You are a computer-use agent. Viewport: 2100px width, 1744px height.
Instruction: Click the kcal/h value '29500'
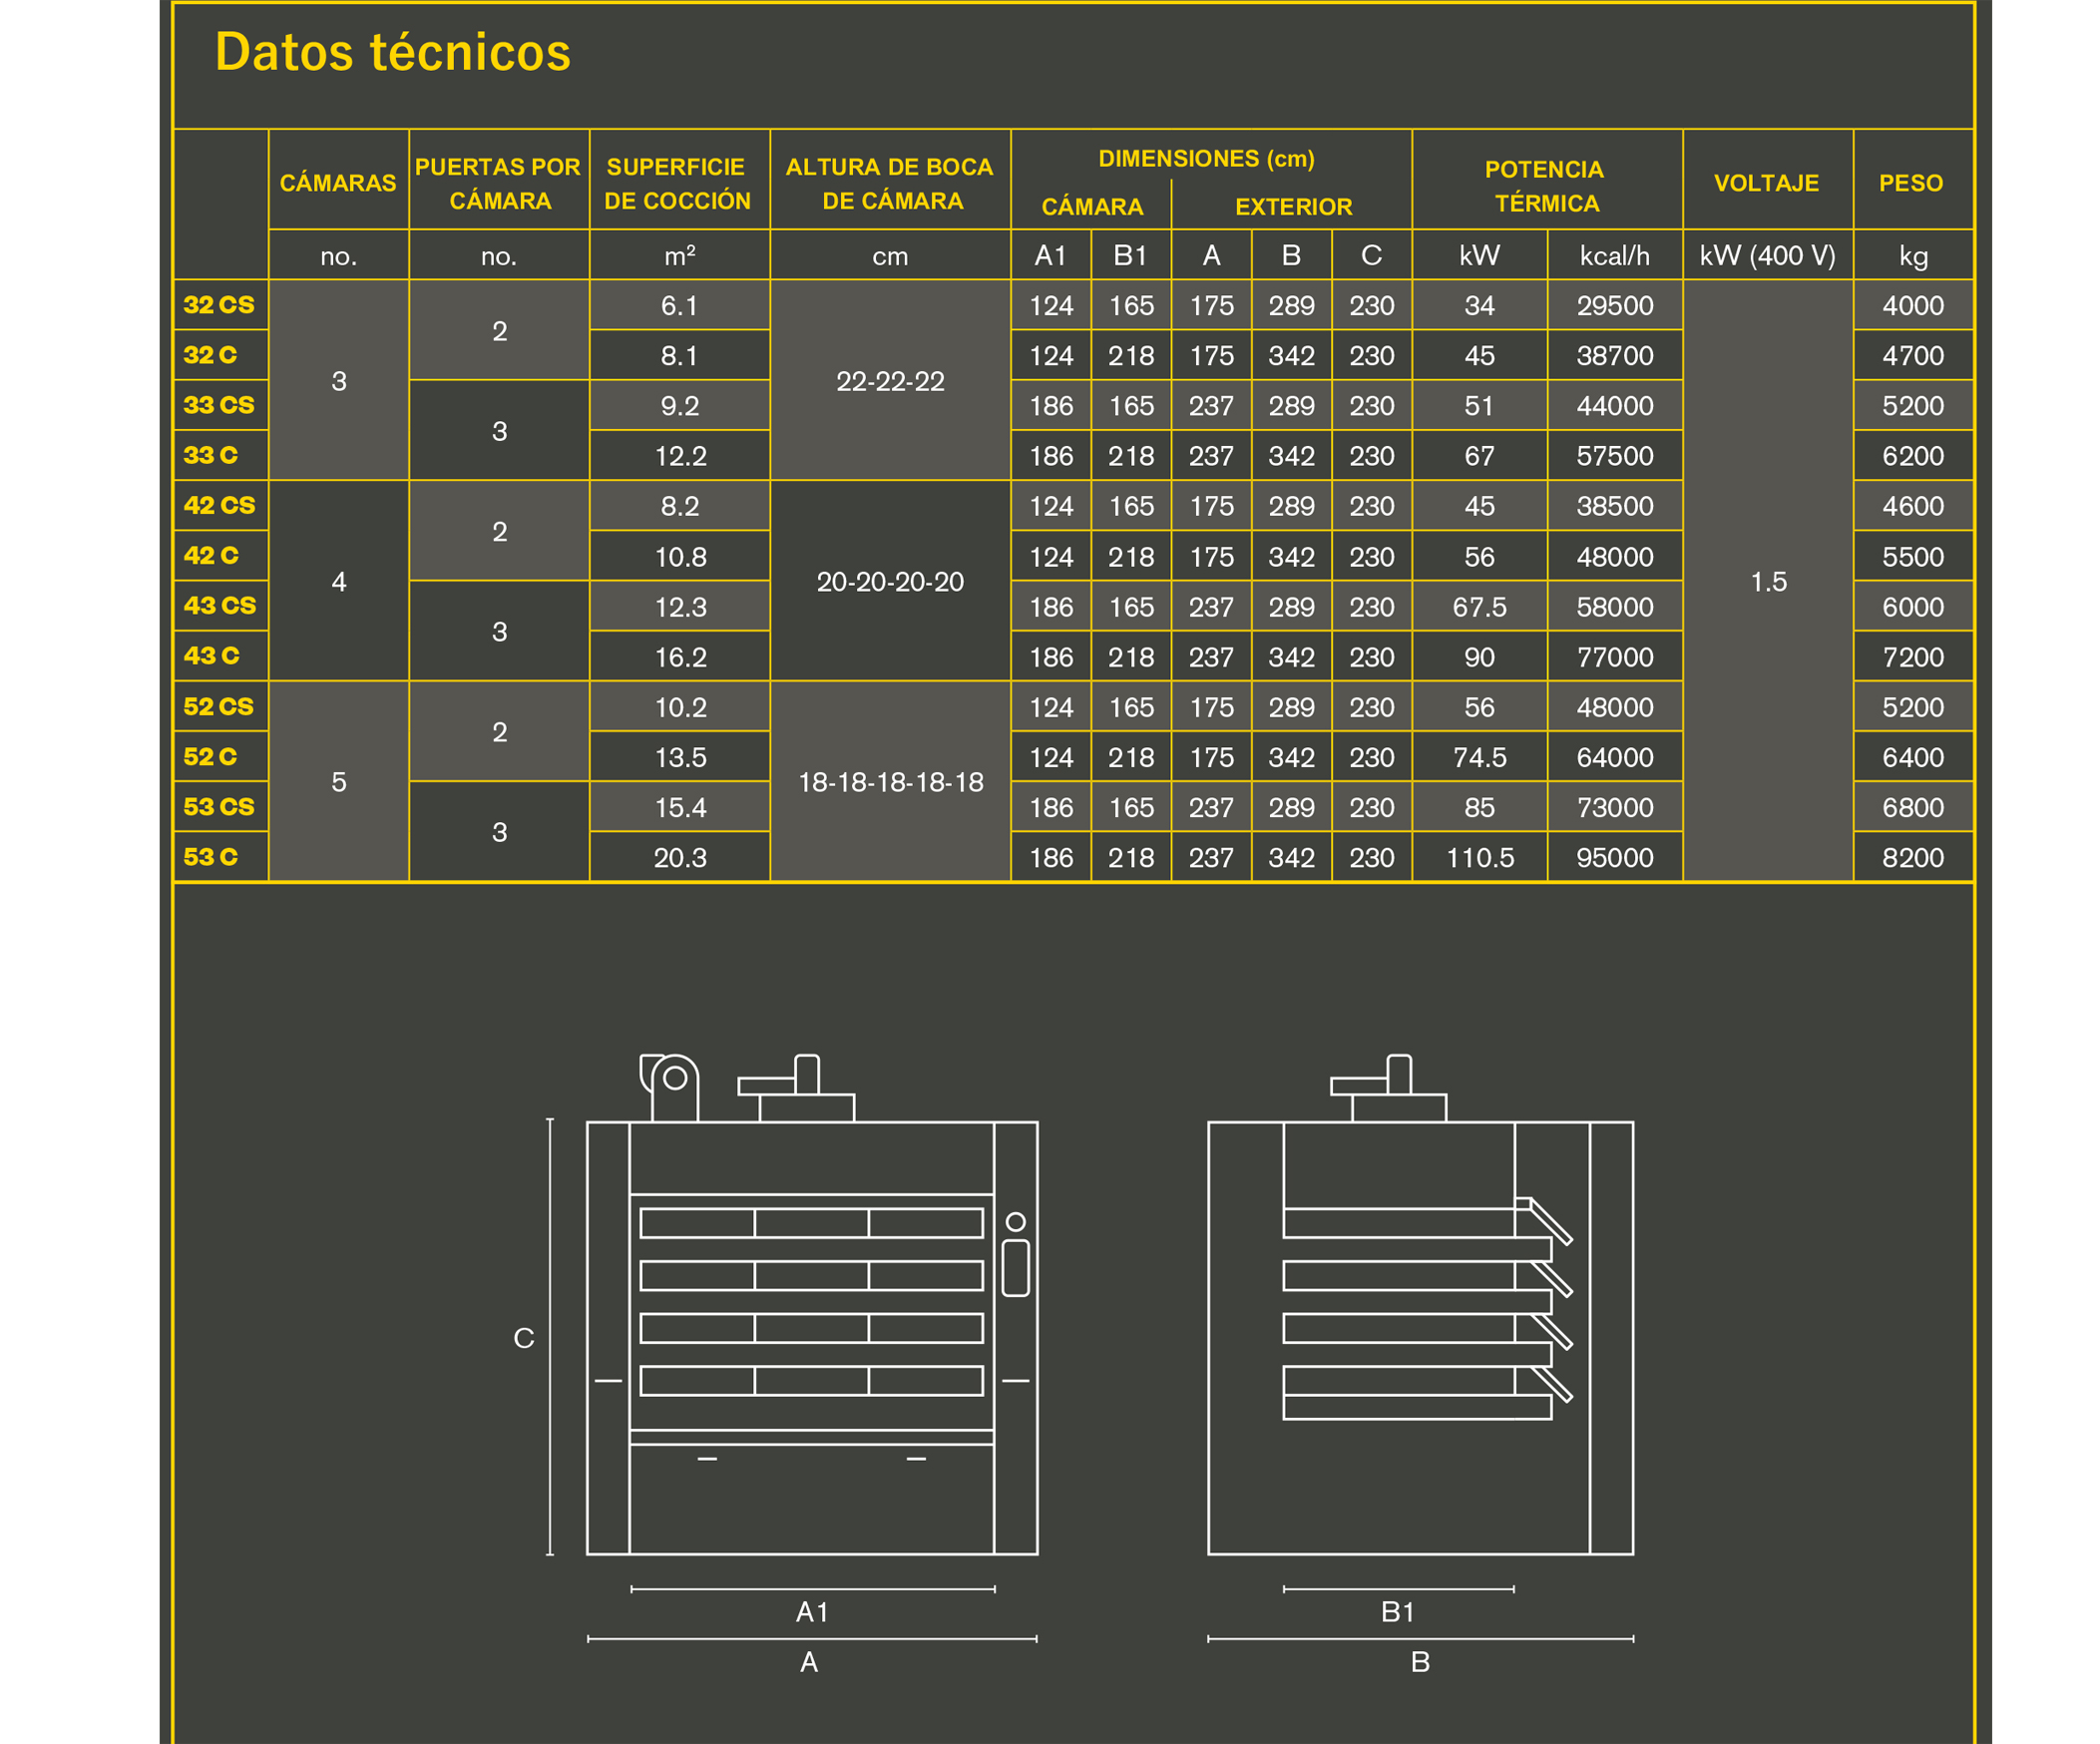pos(1614,306)
